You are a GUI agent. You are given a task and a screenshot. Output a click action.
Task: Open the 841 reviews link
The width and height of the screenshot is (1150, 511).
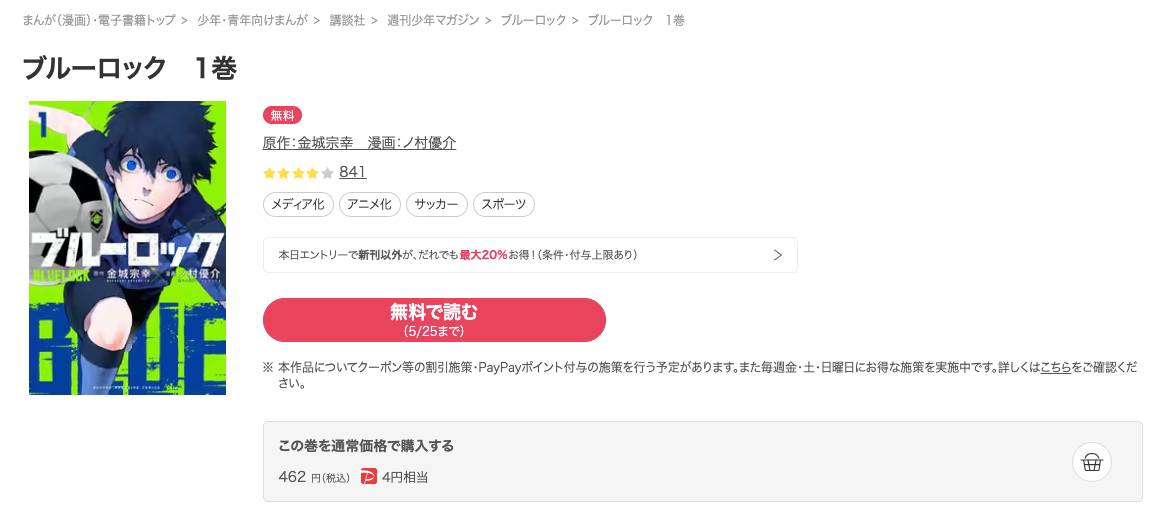click(x=353, y=172)
